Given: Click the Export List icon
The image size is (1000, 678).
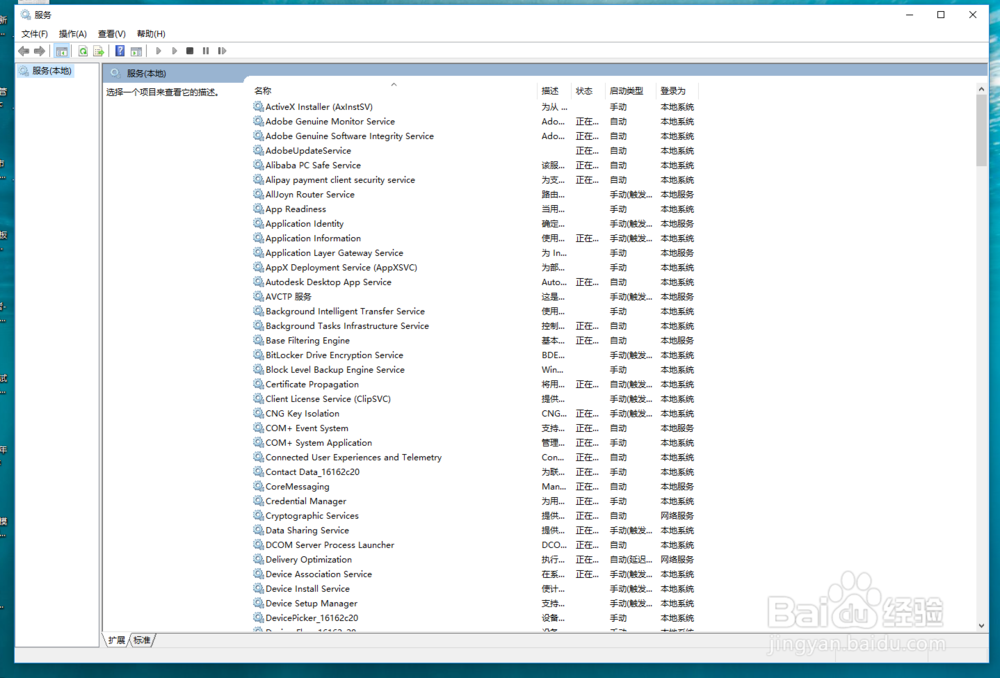Looking at the screenshot, I should (97, 50).
